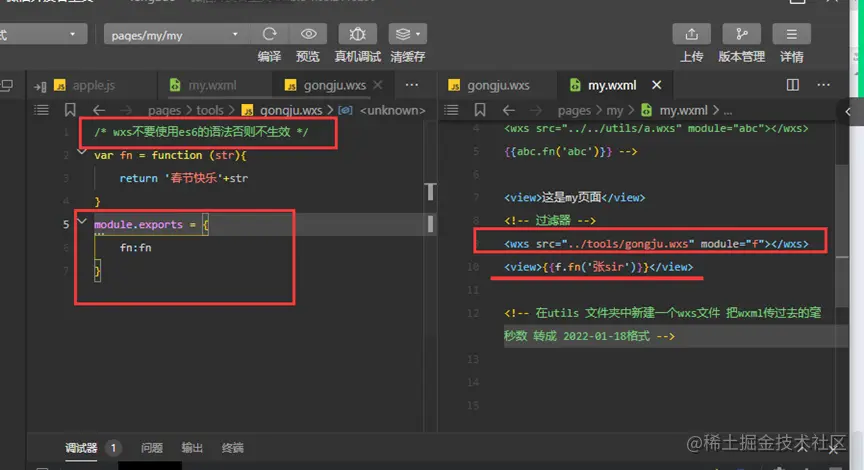This screenshot has width=864, height=470.
Task: Close the my.wxml tab in right editor
Action: [x=656, y=85]
